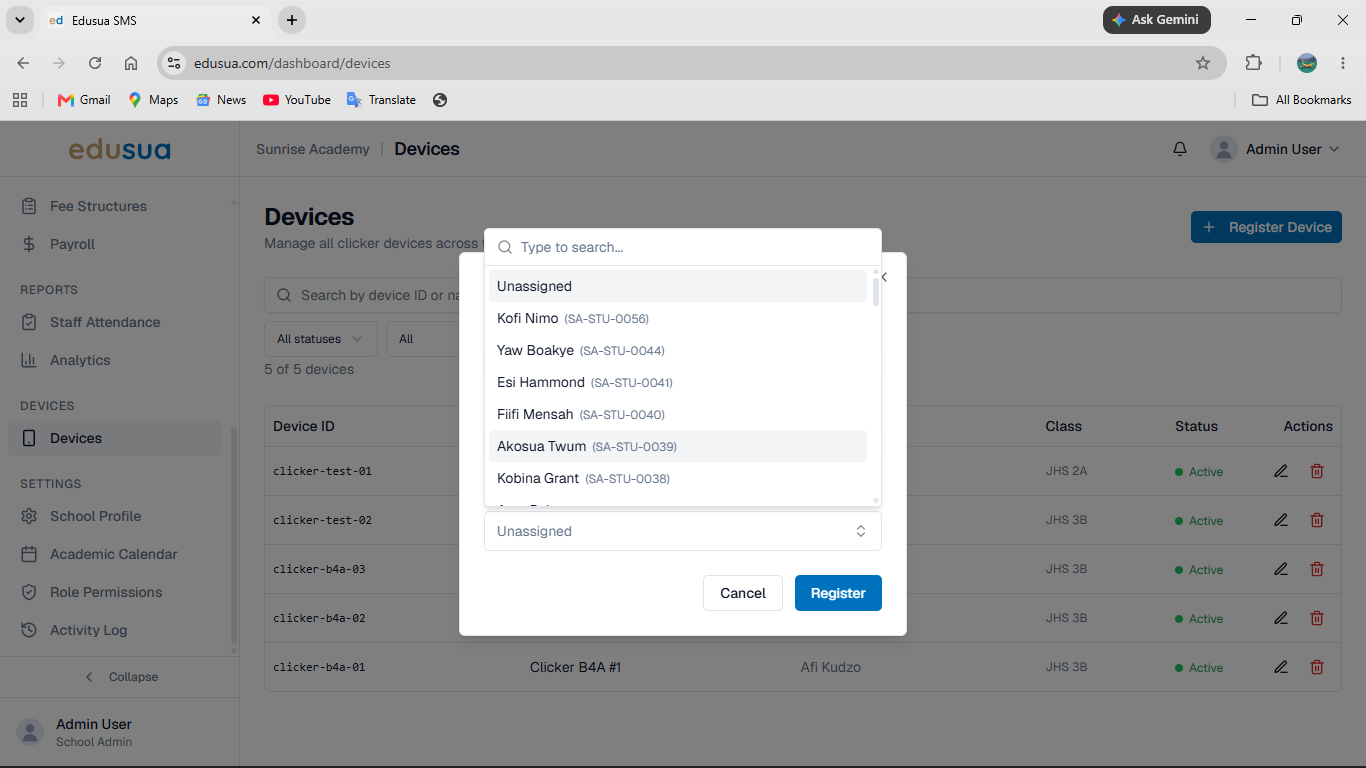Screen dimensions: 1366x768
Task: Close the Edusua SMS tab
Action: click(x=256, y=20)
